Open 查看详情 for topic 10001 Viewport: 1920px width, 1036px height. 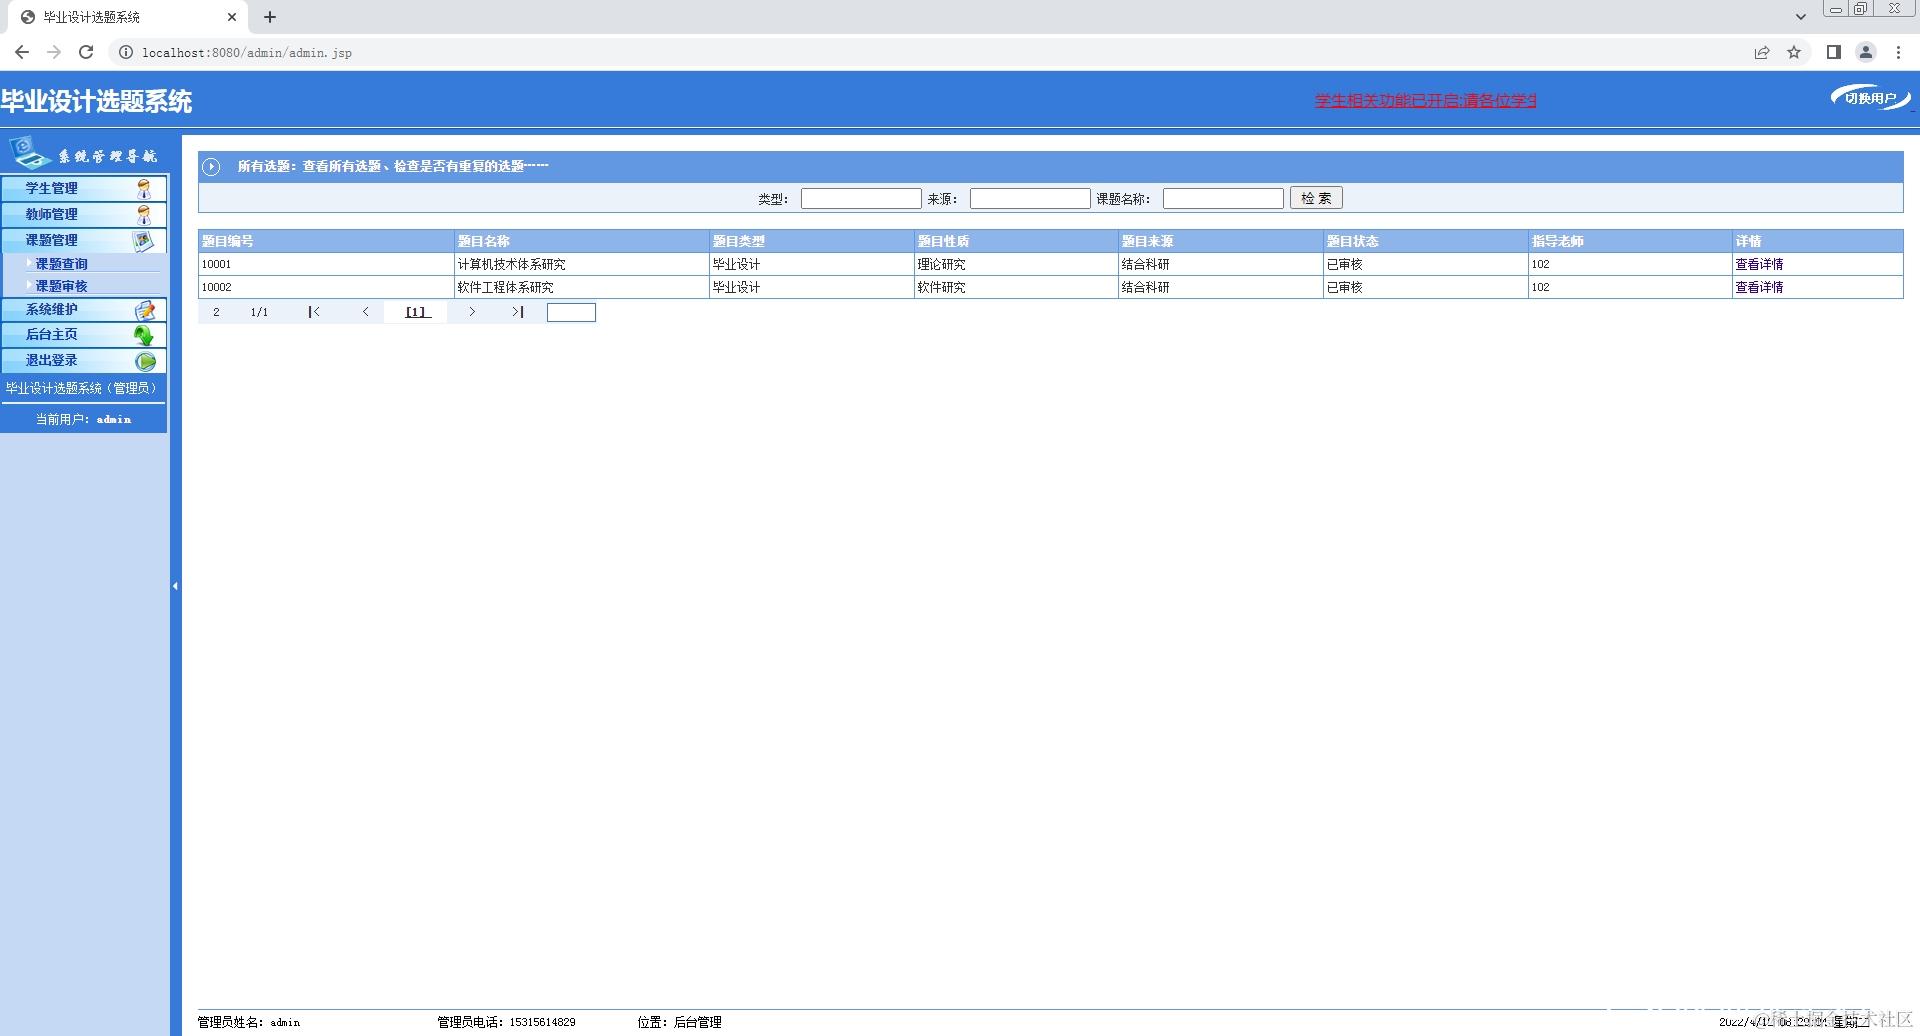1759,264
